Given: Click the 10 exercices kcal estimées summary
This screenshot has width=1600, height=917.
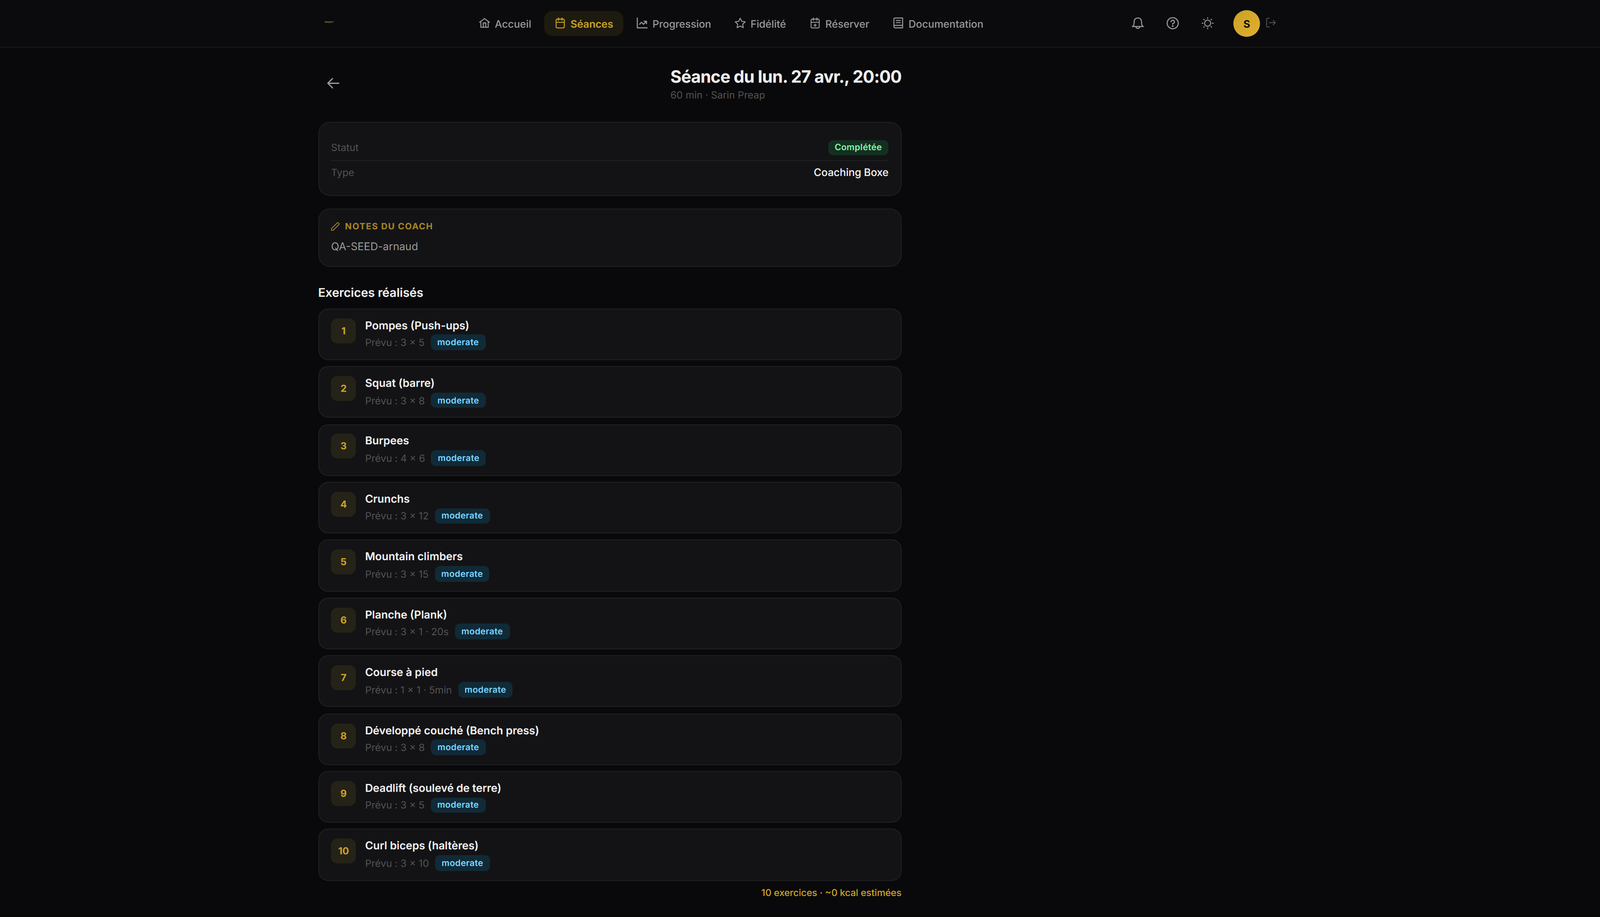Looking at the screenshot, I should point(831,893).
